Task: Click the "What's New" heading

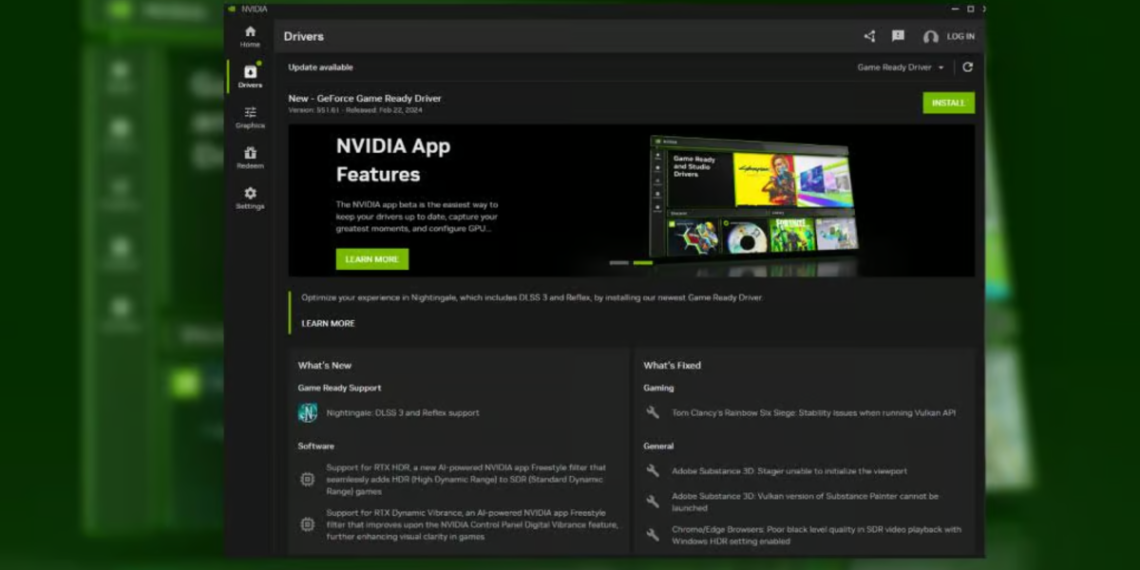Action: pyautogui.click(x=324, y=365)
